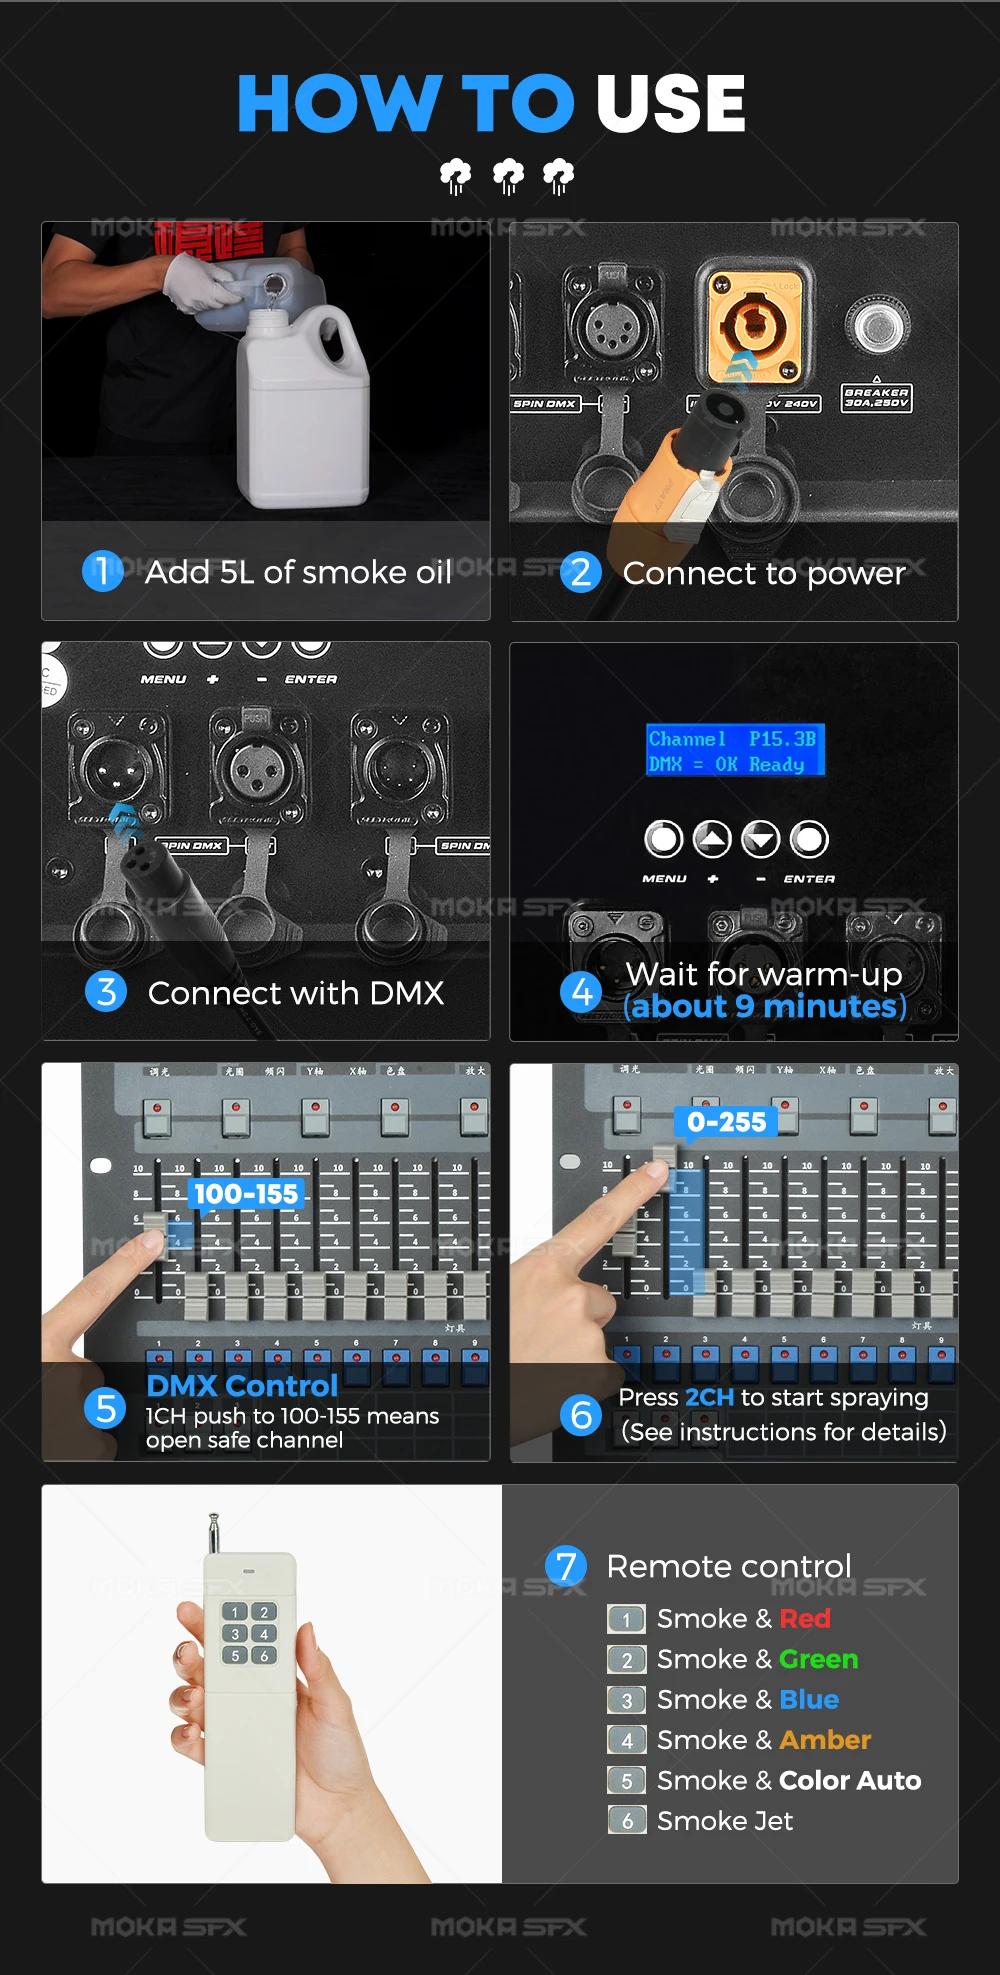Click the blue LCD Channel DMX Ready display

coord(735,750)
